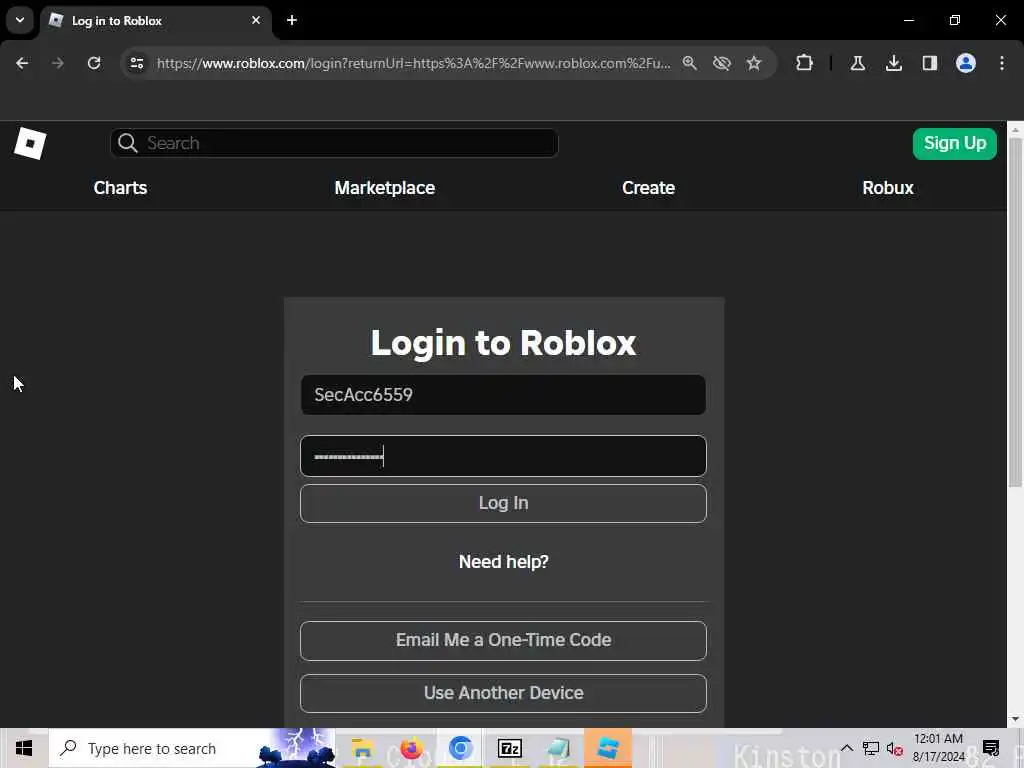This screenshot has width=1024, height=768.
Task: Click the username field showing SecAcc6559
Action: [503, 394]
